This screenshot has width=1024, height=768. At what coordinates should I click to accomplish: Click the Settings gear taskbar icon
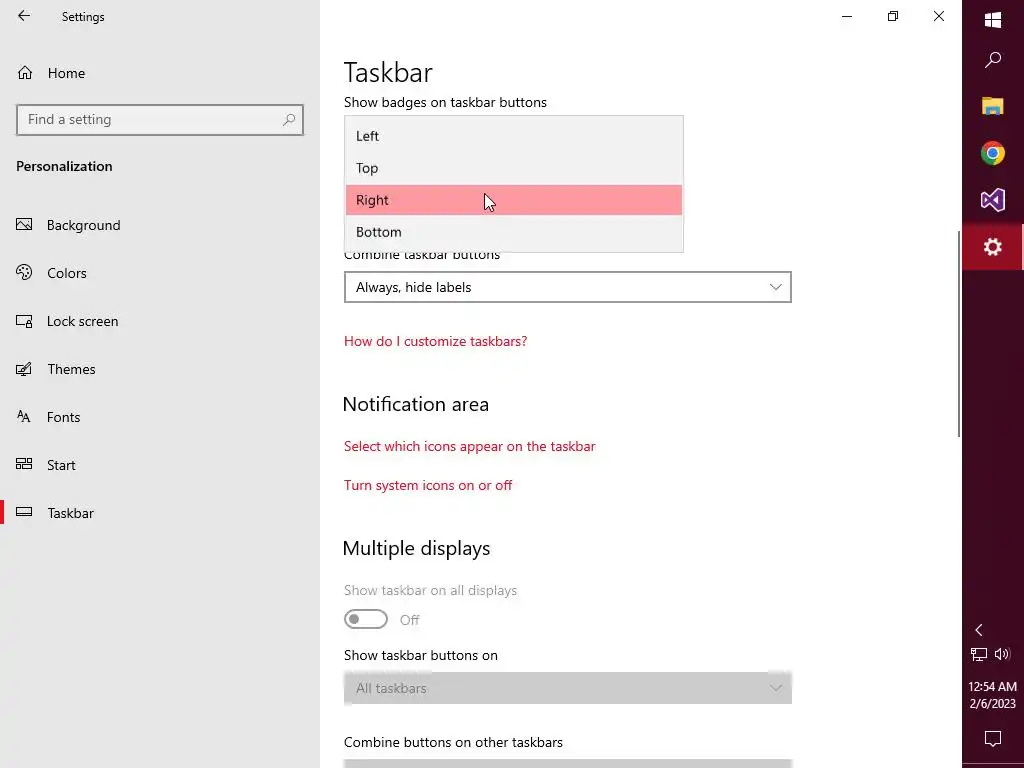(x=993, y=247)
